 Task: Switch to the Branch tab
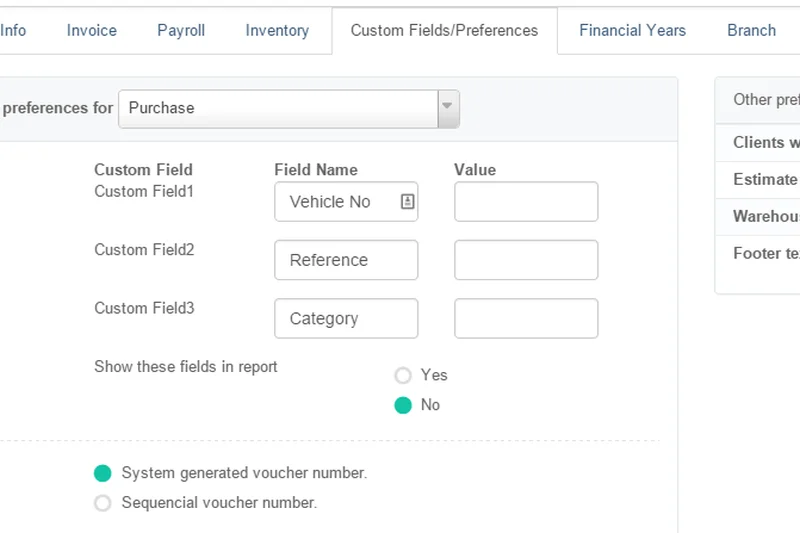tap(751, 30)
